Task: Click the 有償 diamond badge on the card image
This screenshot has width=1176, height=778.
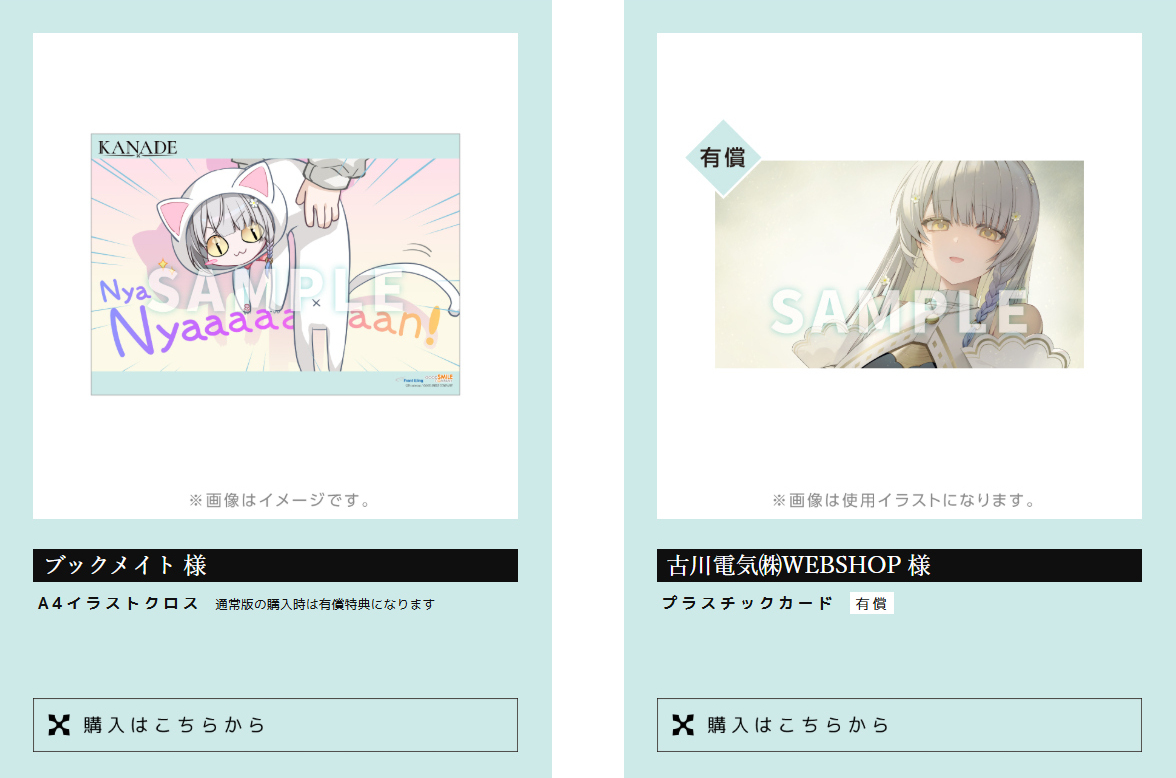Action: (723, 158)
